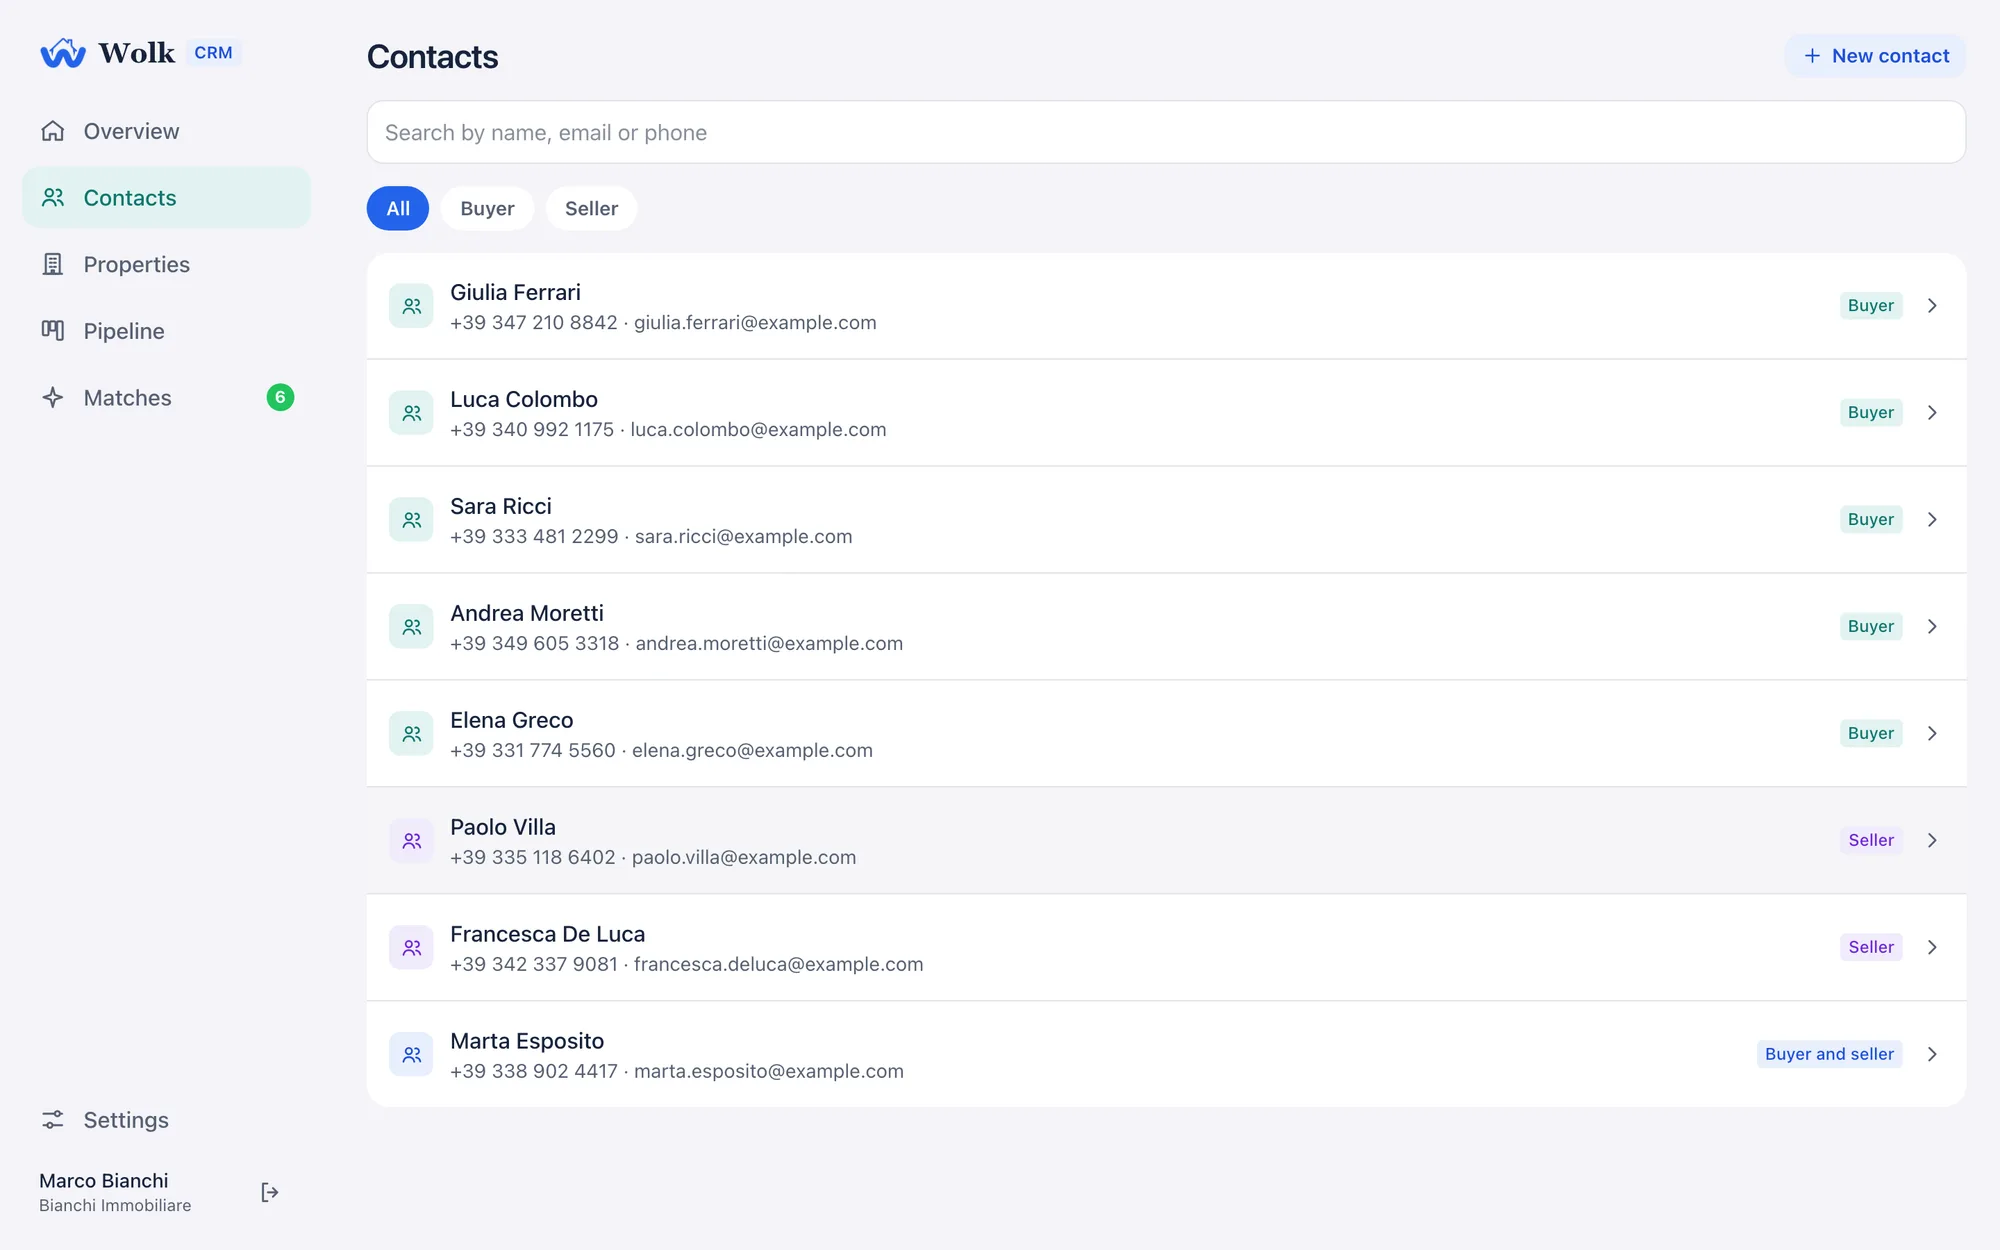Viewport: 2000px width, 1250px height.
Task: Open the Matches section
Action: pyautogui.click(x=166, y=398)
